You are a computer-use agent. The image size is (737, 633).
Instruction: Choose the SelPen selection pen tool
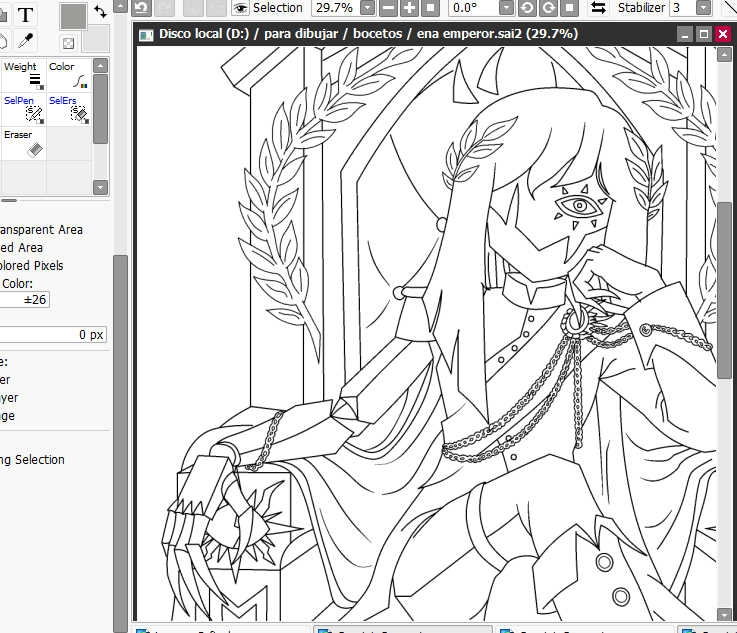(x=24, y=109)
